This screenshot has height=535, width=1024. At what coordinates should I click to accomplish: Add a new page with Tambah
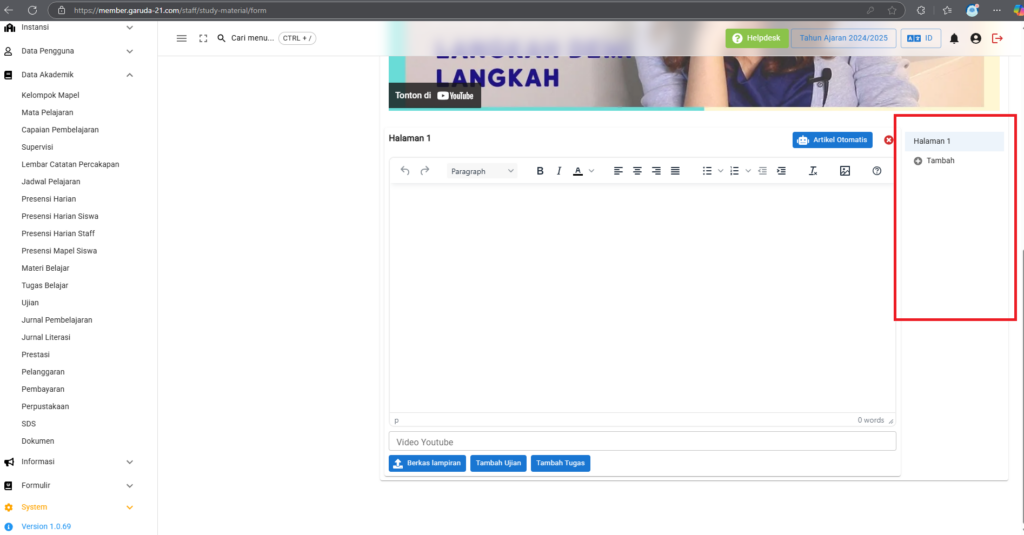[x=934, y=161]
